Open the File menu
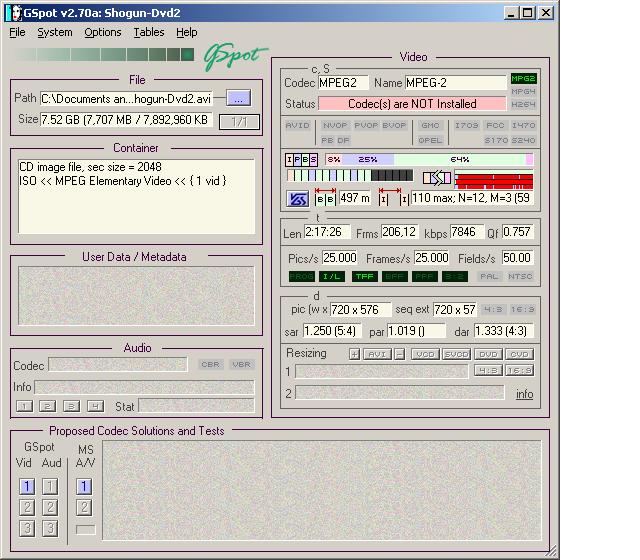This screenshot has width=640, height=560. point(17,32)
